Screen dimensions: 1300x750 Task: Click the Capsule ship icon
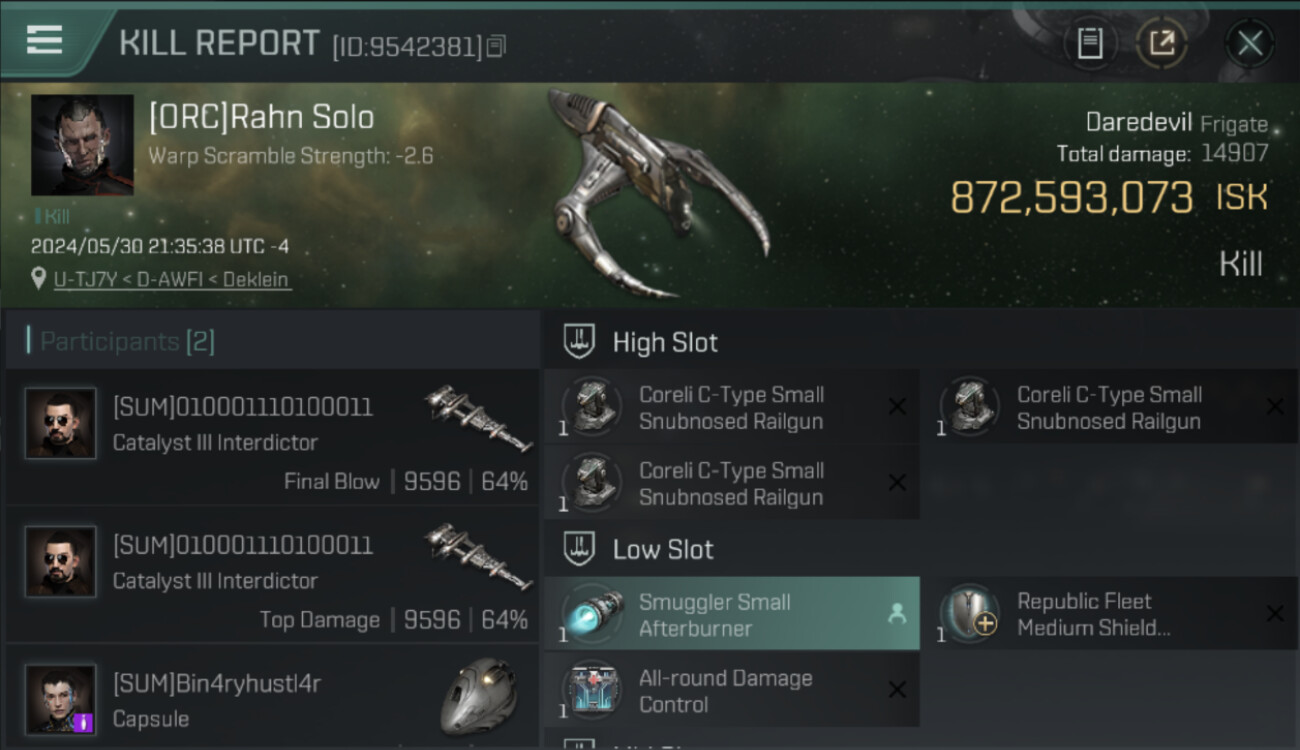479,695
